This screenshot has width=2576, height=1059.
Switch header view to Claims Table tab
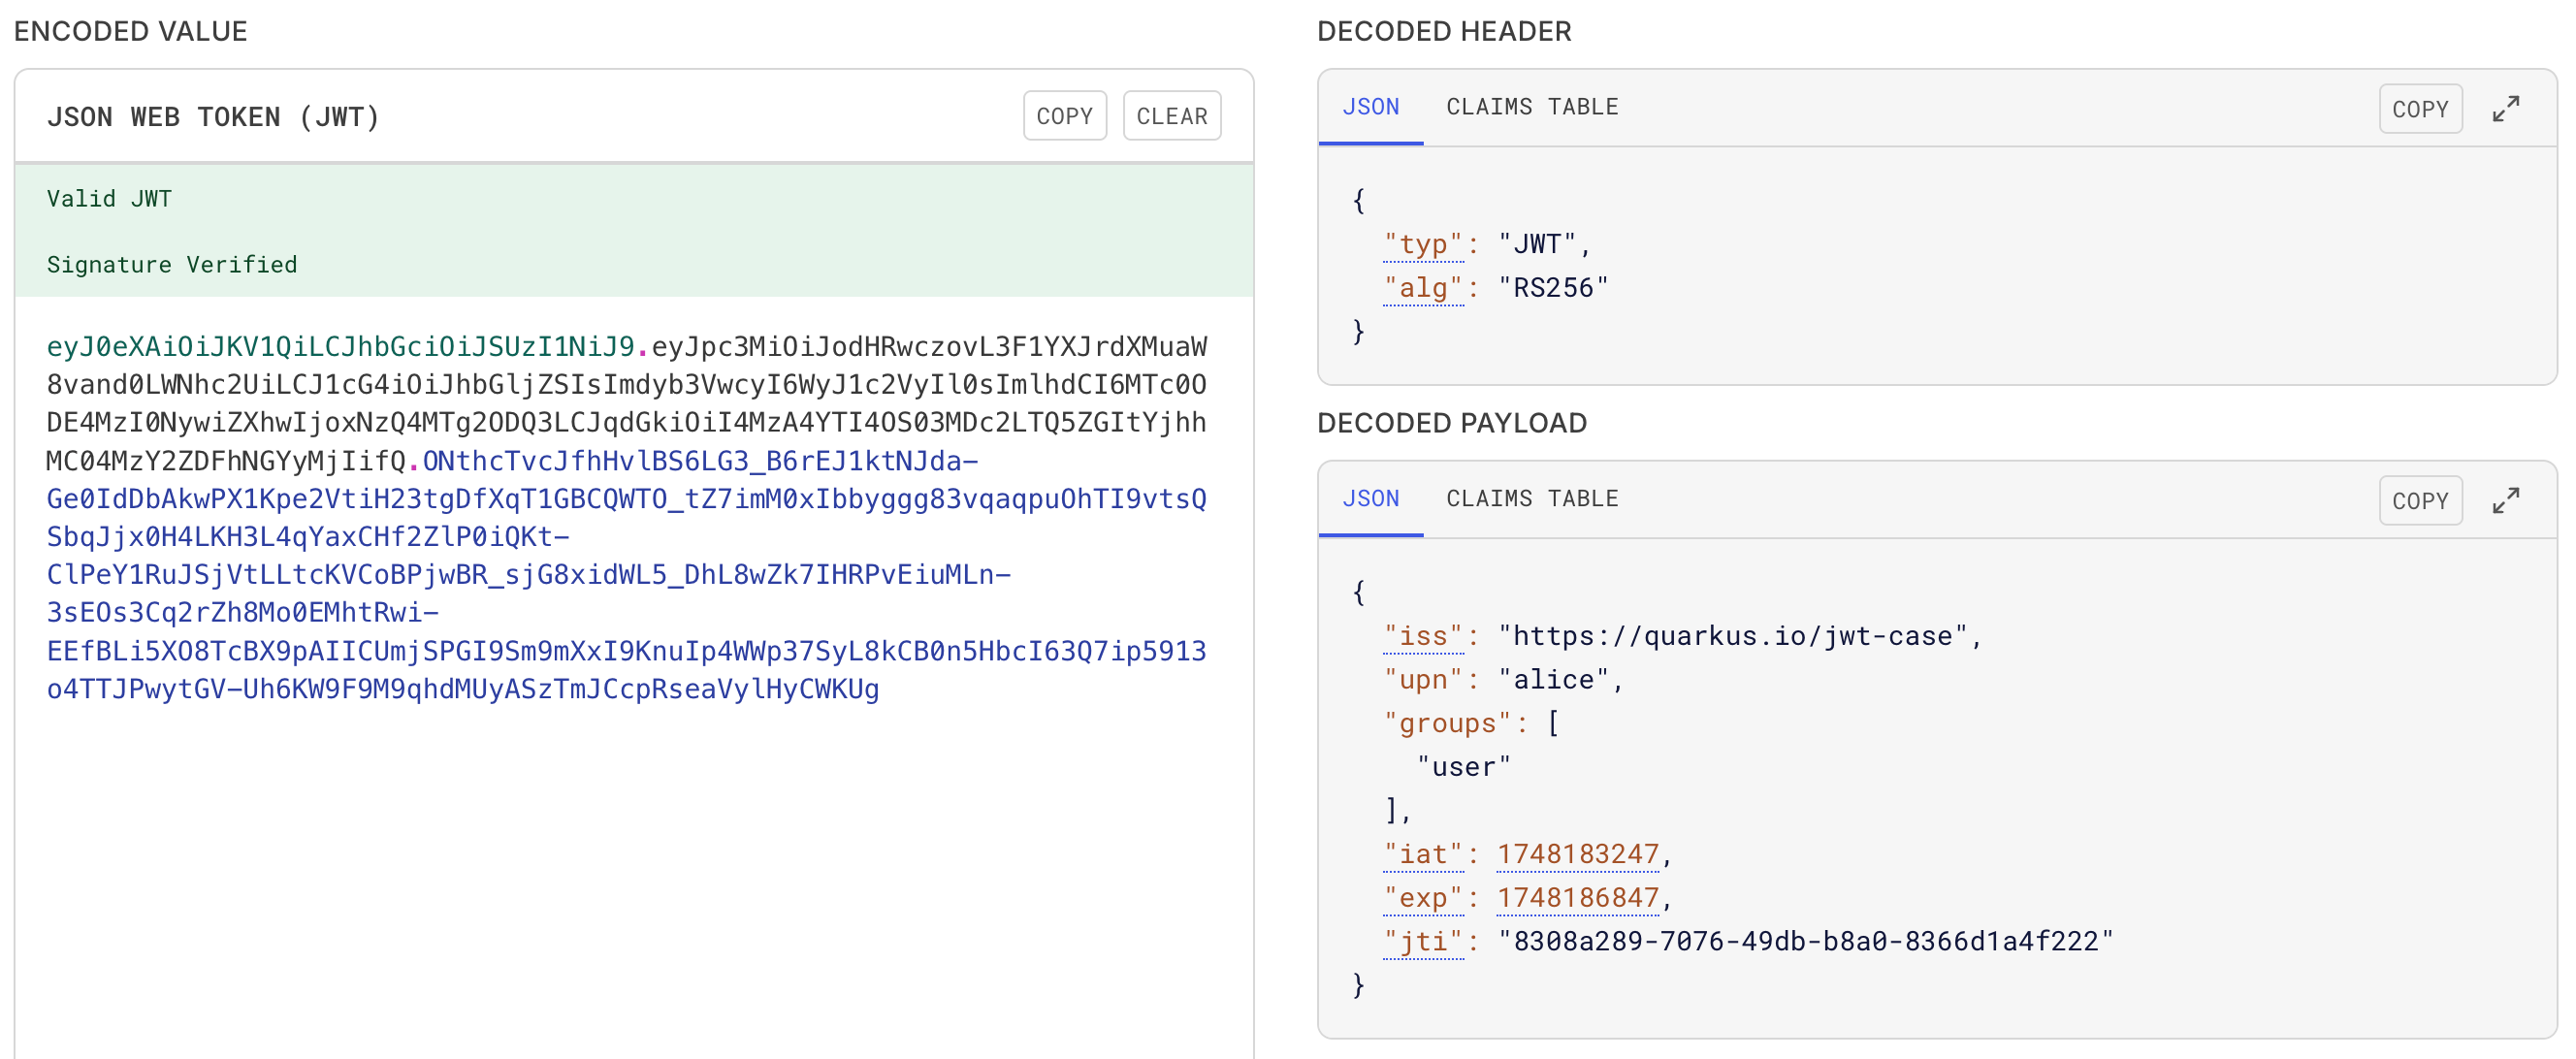[x=1531, y=107]
